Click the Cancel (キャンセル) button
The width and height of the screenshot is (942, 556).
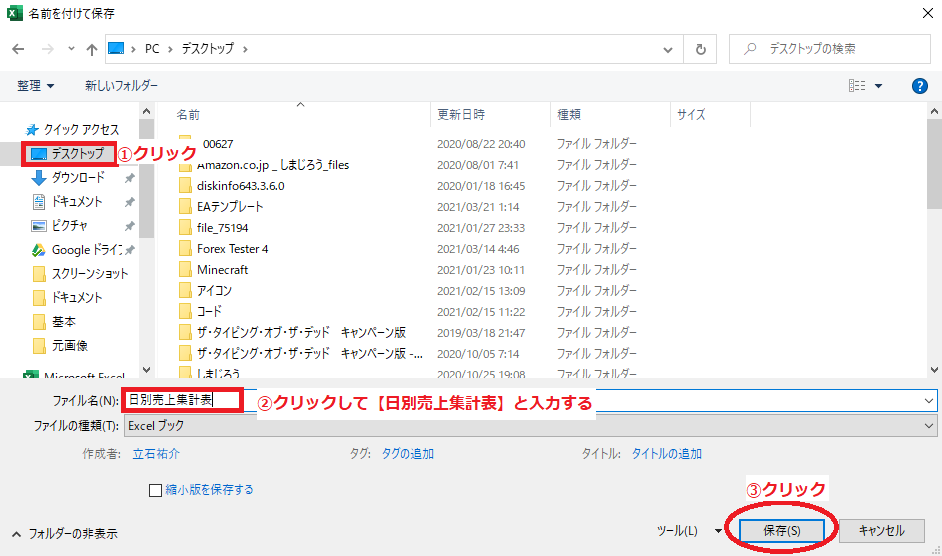(x=881, y=531)
